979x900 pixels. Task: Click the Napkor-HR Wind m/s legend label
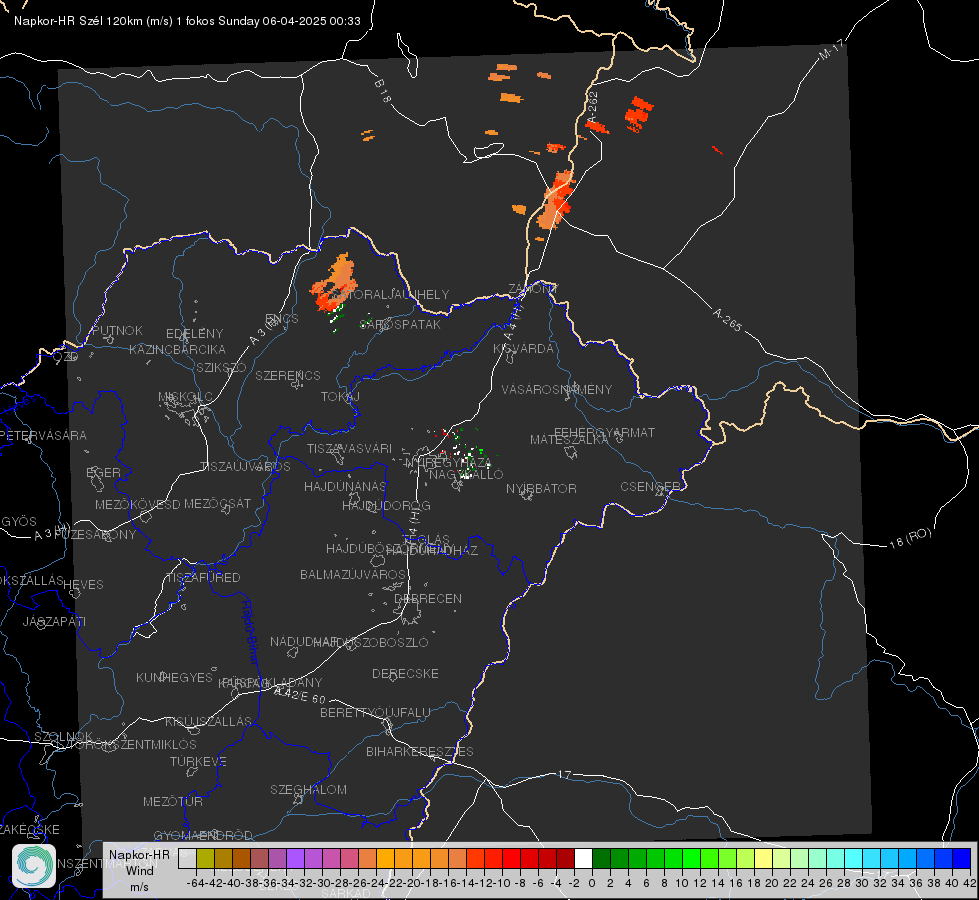pos(139,870)
